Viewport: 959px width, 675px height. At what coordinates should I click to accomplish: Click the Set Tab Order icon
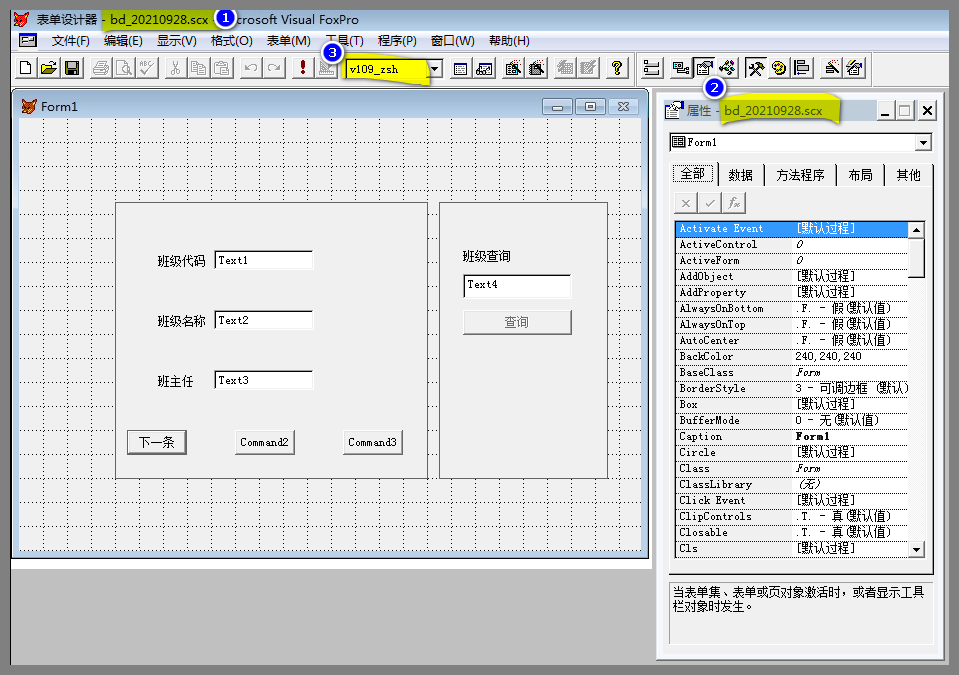point(652,68)
